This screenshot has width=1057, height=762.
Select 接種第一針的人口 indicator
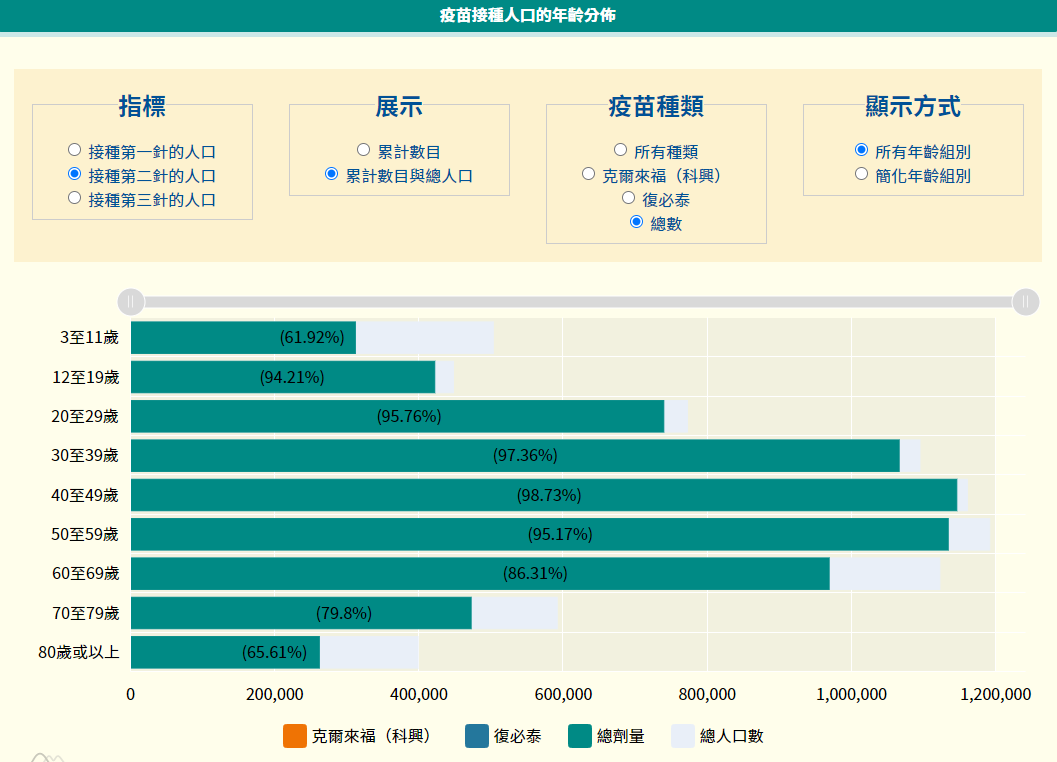click(x=74, y=148)
